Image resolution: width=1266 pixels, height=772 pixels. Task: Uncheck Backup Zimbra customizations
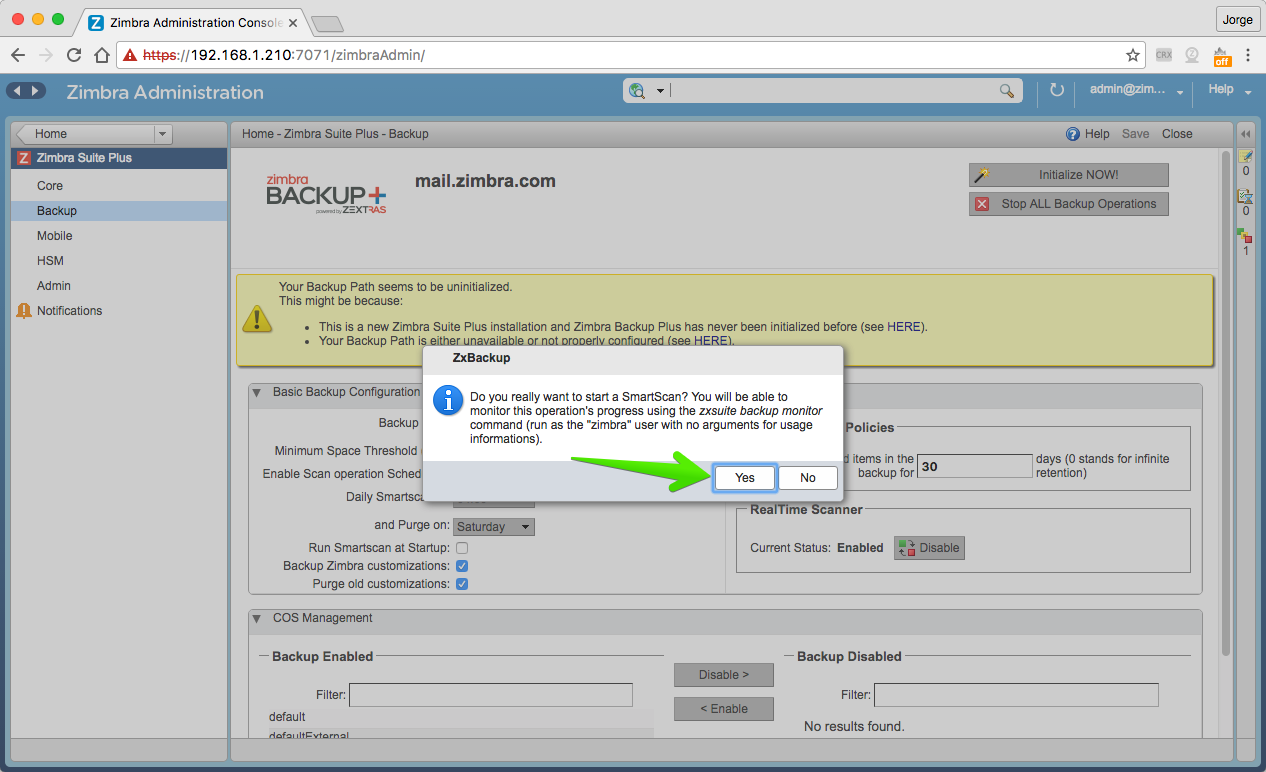tap(462, 566)
